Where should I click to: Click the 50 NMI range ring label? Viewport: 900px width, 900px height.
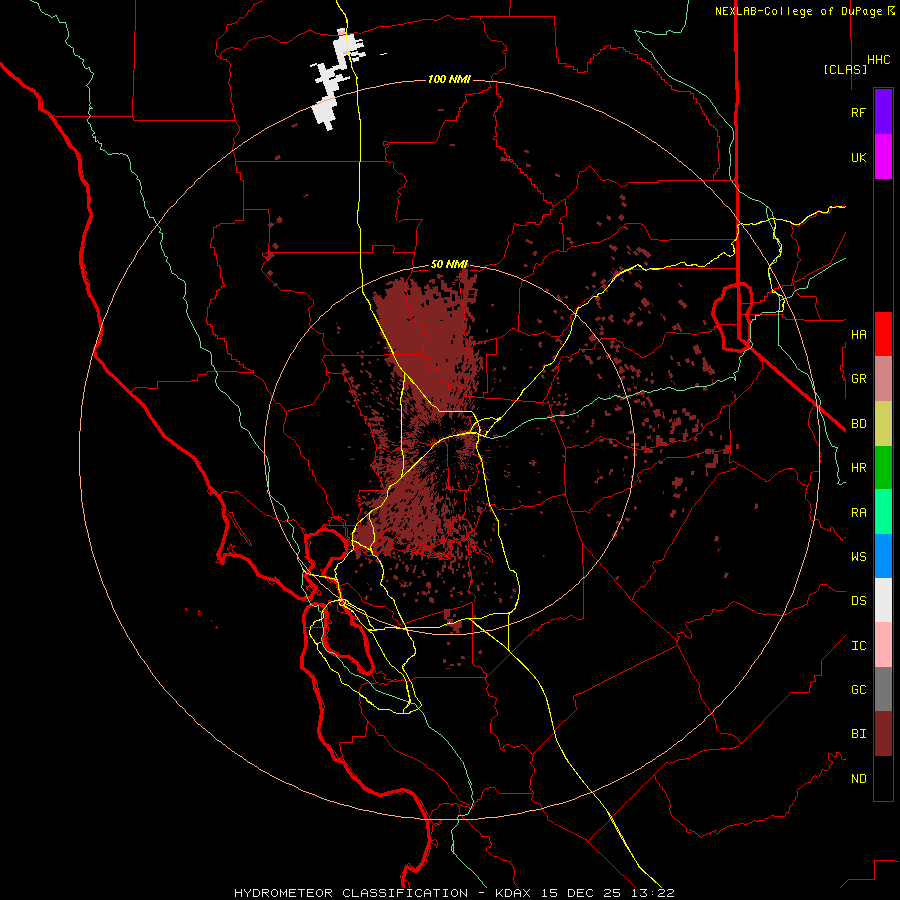[x=449, y=264]
